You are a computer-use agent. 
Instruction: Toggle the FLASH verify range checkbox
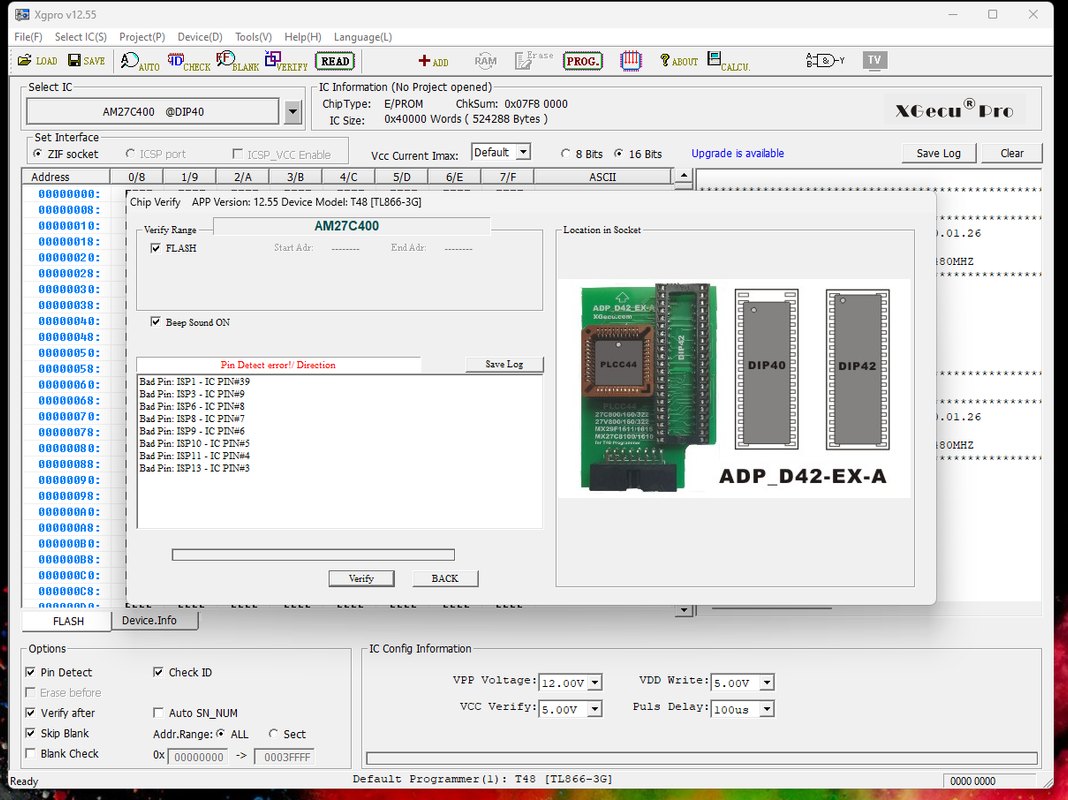tap(155, 249)
